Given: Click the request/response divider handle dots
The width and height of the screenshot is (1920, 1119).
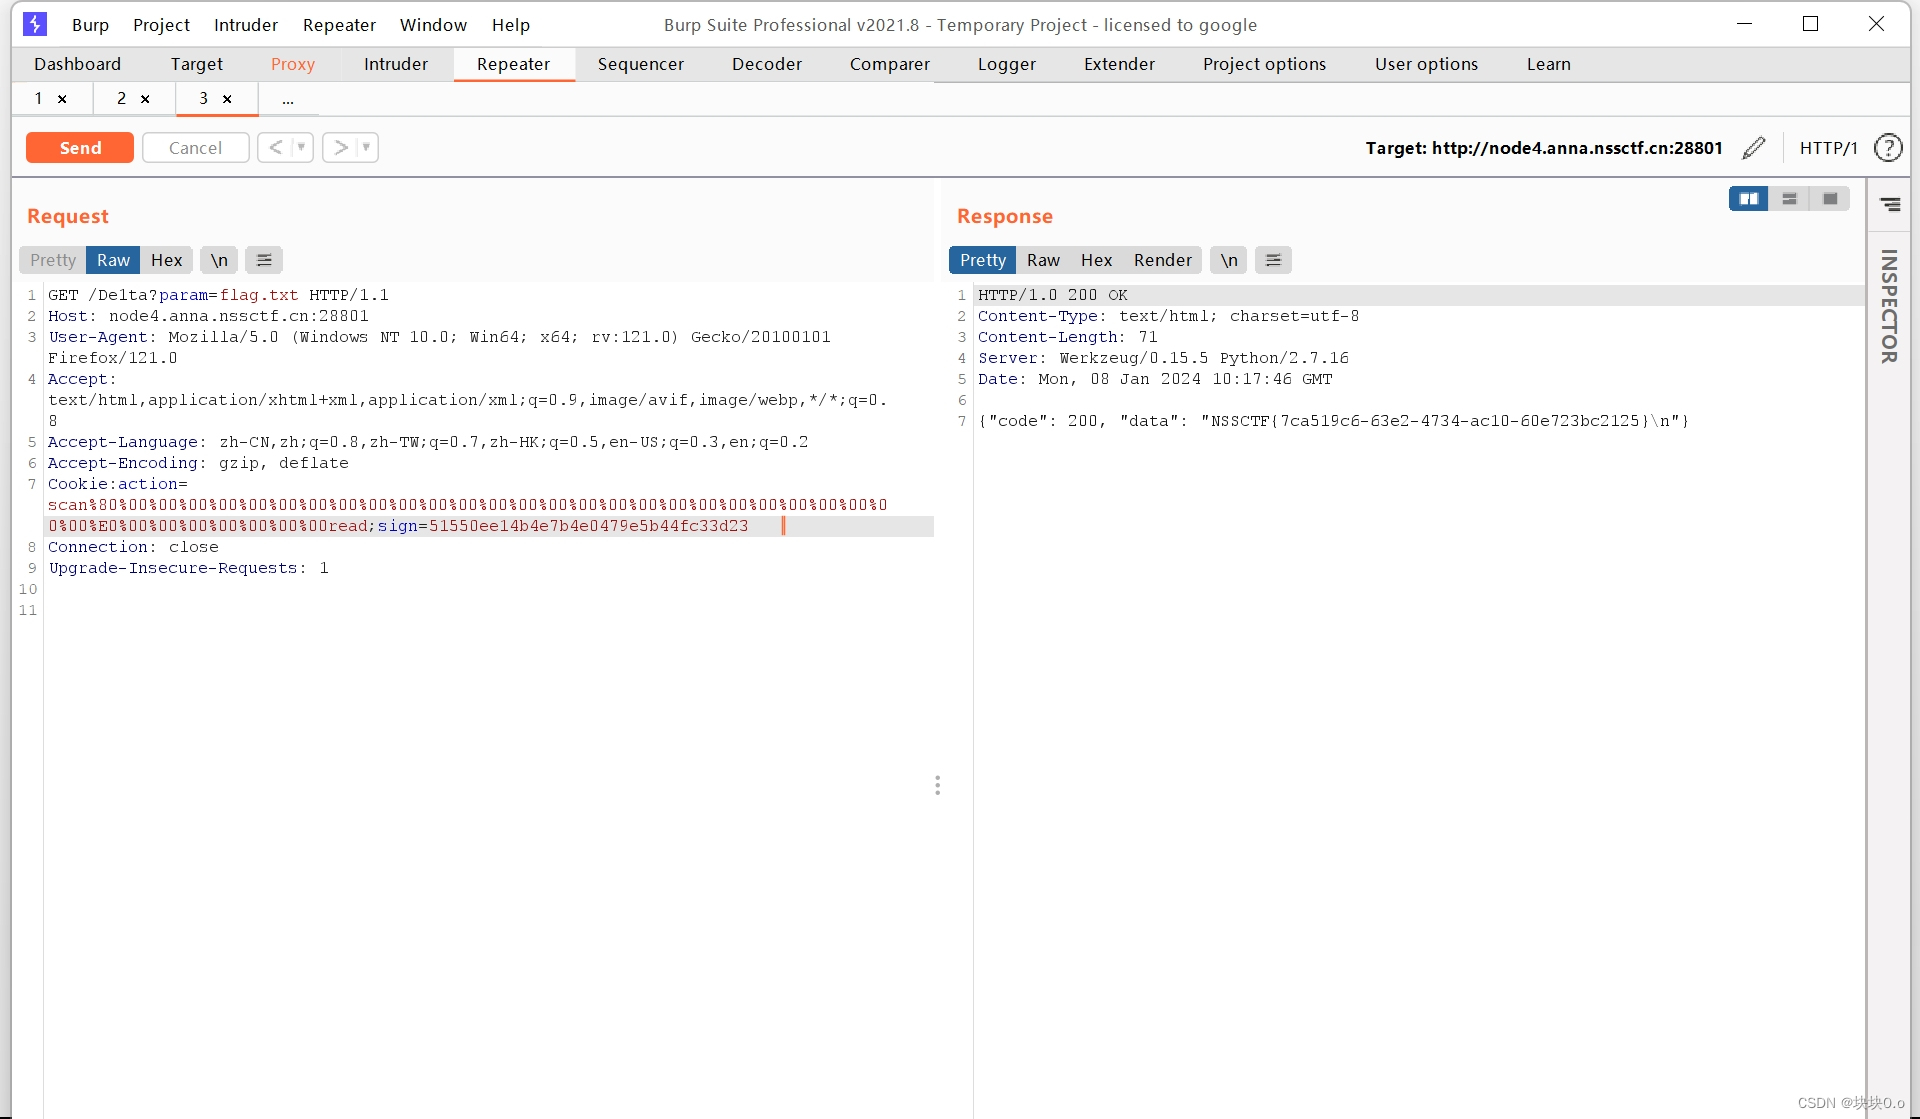Looking at the screenshot, I should coord(937,785).
